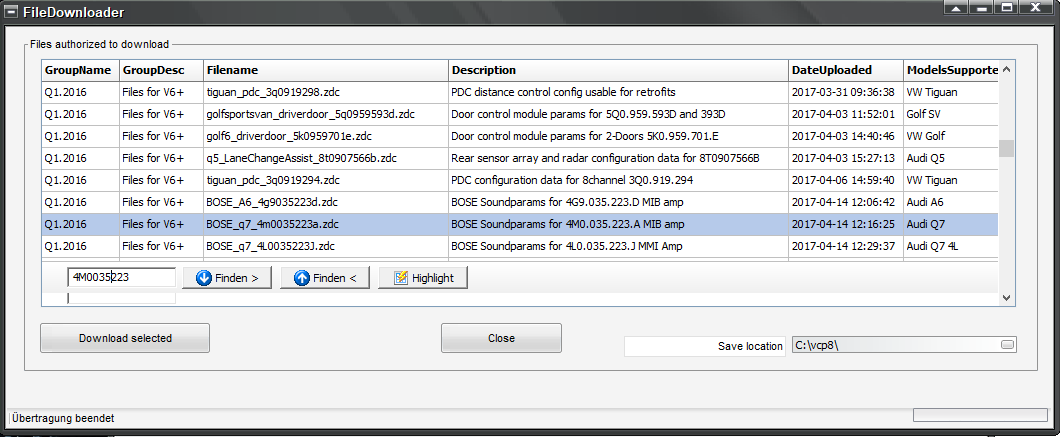Click Download selected button
This screenshot has height=437, width=1060.
(125, 338)
